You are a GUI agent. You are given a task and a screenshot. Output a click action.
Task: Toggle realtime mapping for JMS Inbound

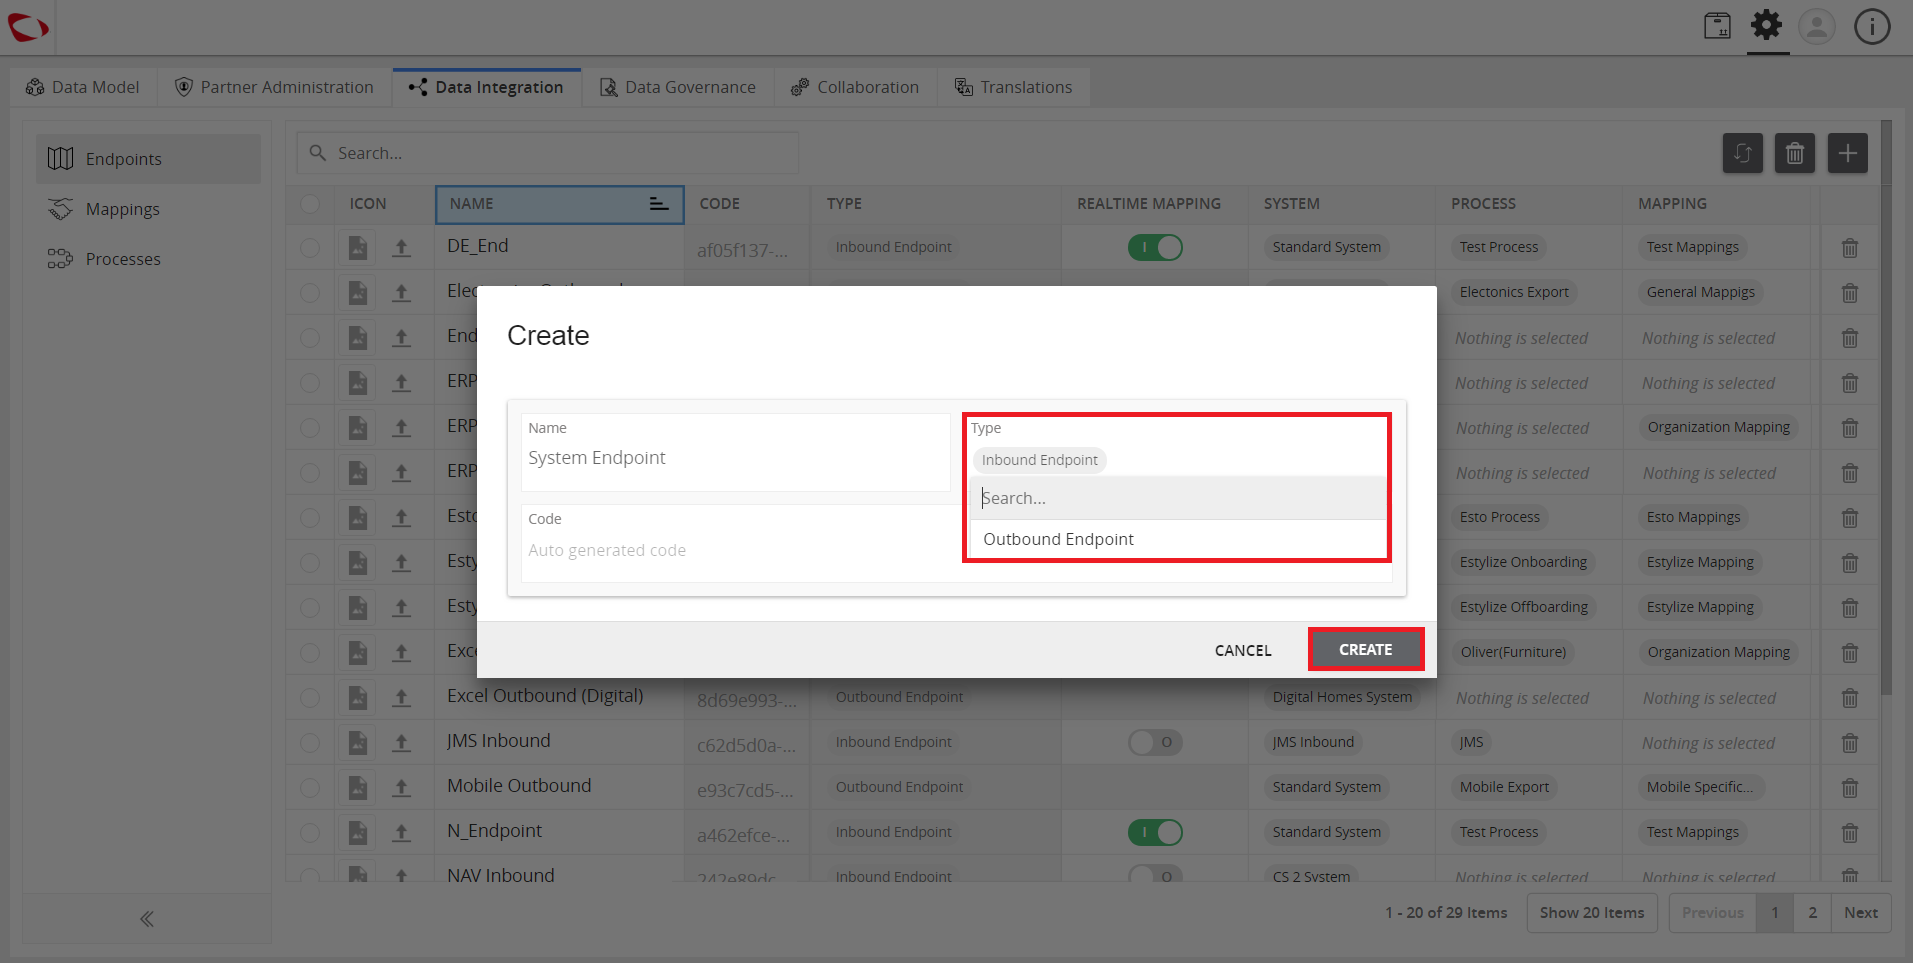[1155, 743]
